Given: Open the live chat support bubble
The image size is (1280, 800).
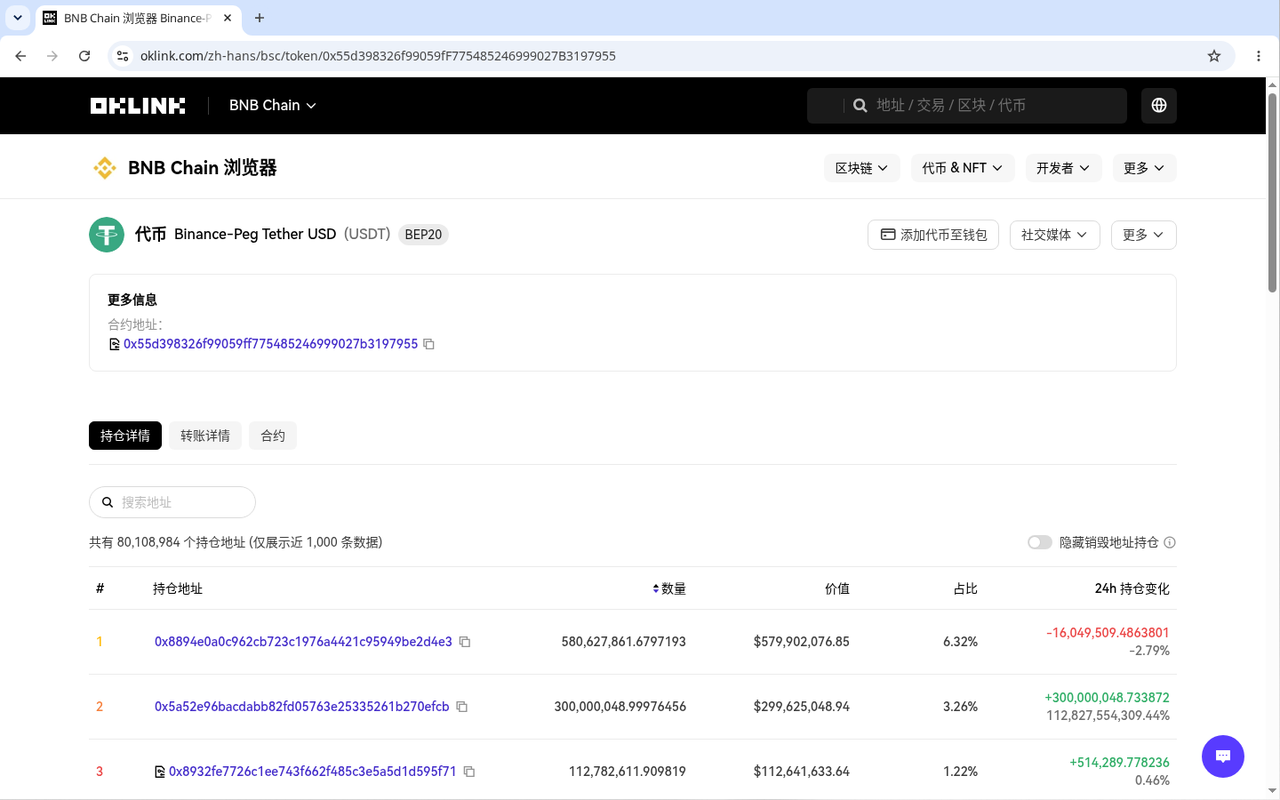Looking at the screenshot, I should (1223, 756).
